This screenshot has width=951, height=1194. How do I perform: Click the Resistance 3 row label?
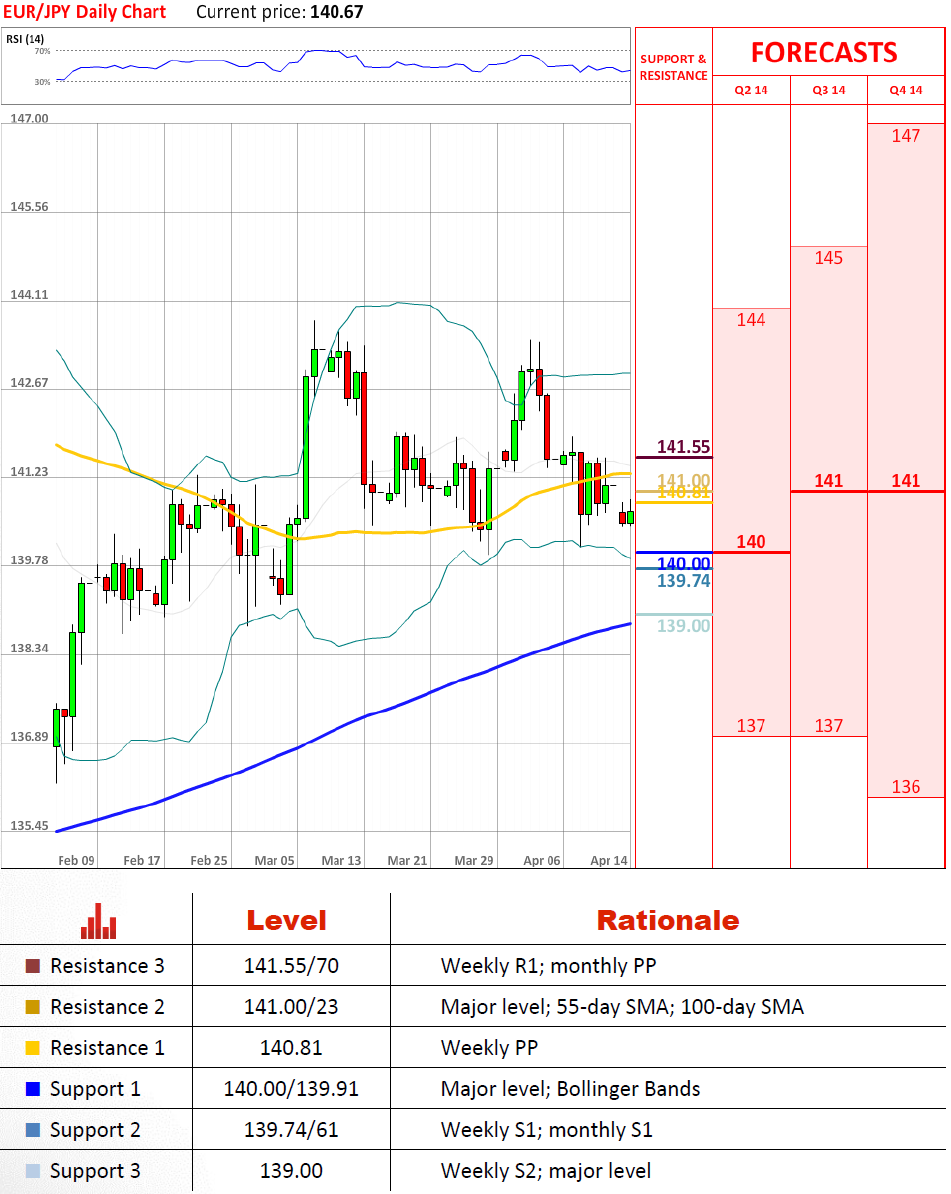(107, 966)
